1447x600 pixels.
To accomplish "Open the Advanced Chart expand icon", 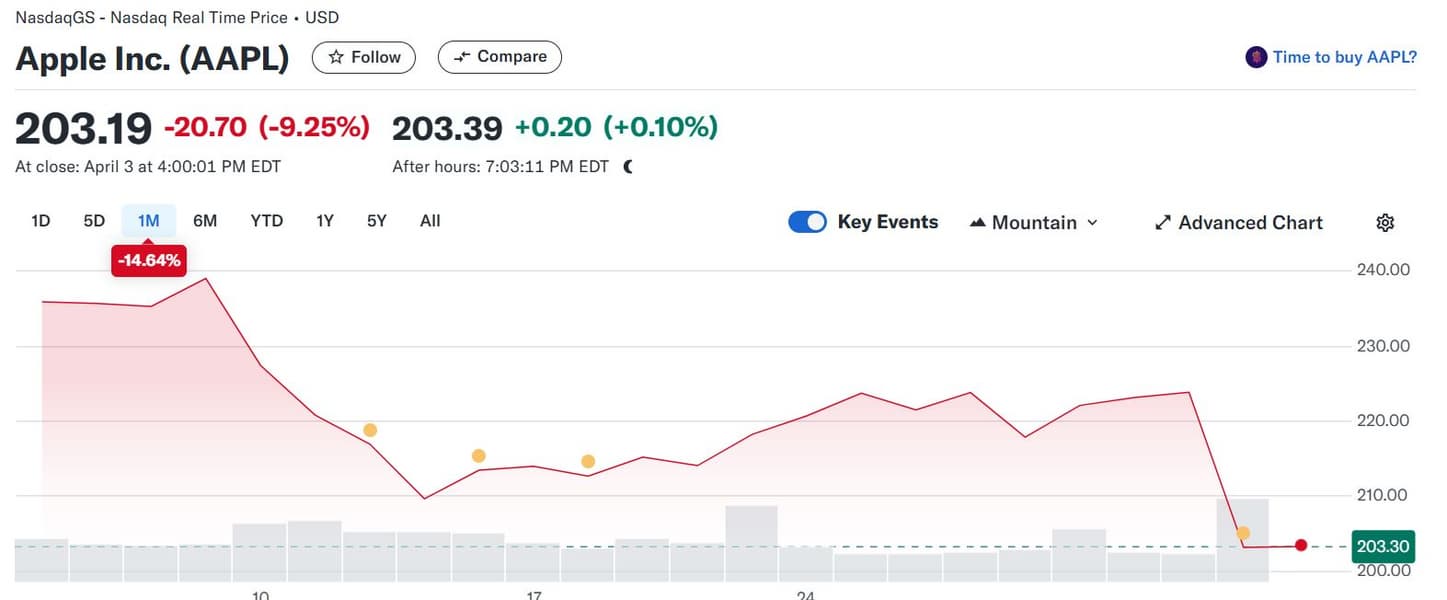I will [x=1163, y=223].
